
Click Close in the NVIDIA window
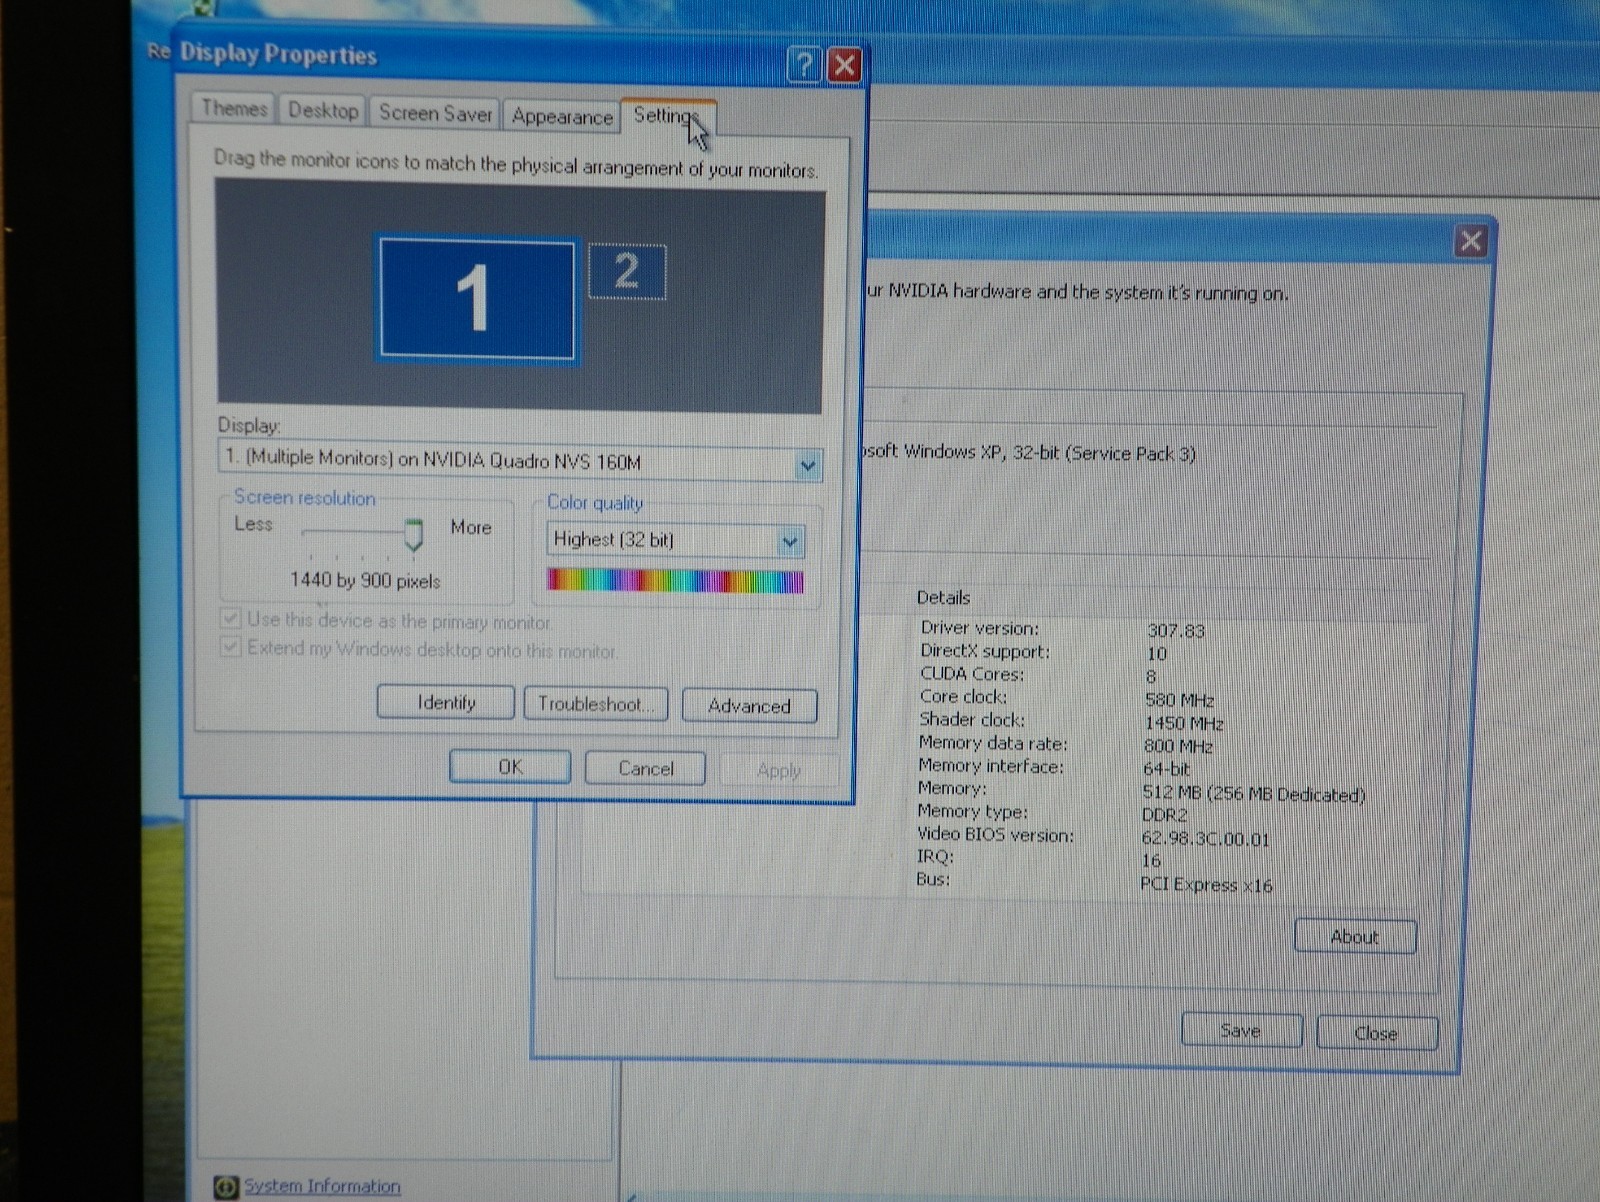1376,1033
